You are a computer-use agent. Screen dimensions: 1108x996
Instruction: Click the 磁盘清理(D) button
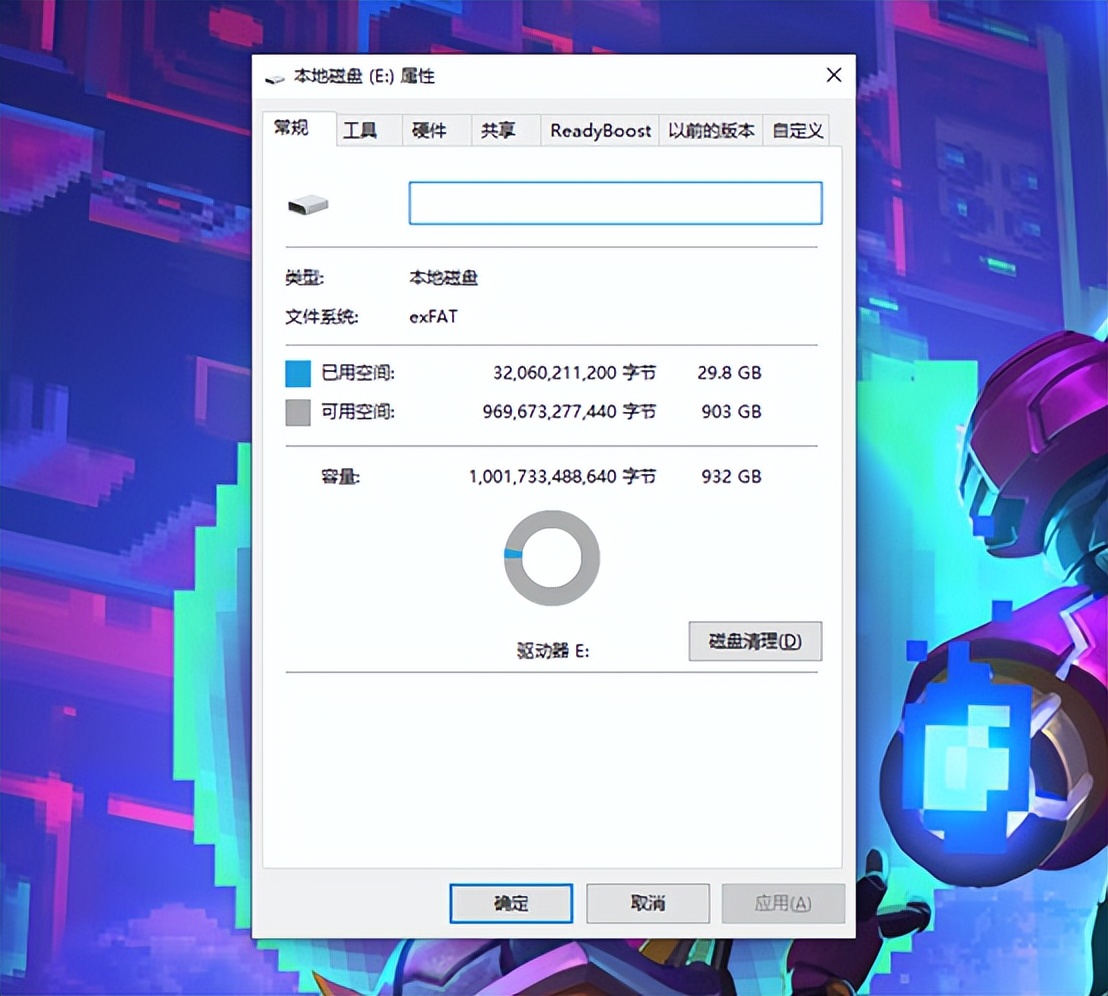tap(755, 641)
